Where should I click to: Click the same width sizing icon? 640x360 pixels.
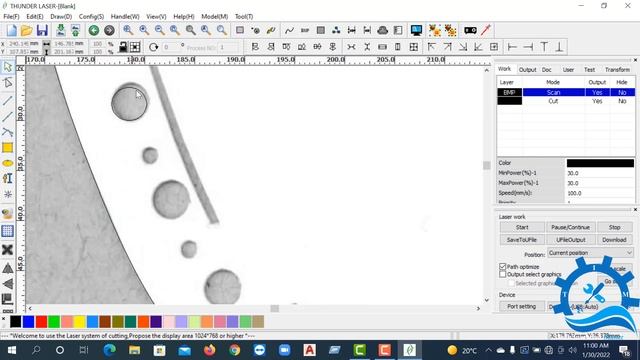tap(382, 47)
